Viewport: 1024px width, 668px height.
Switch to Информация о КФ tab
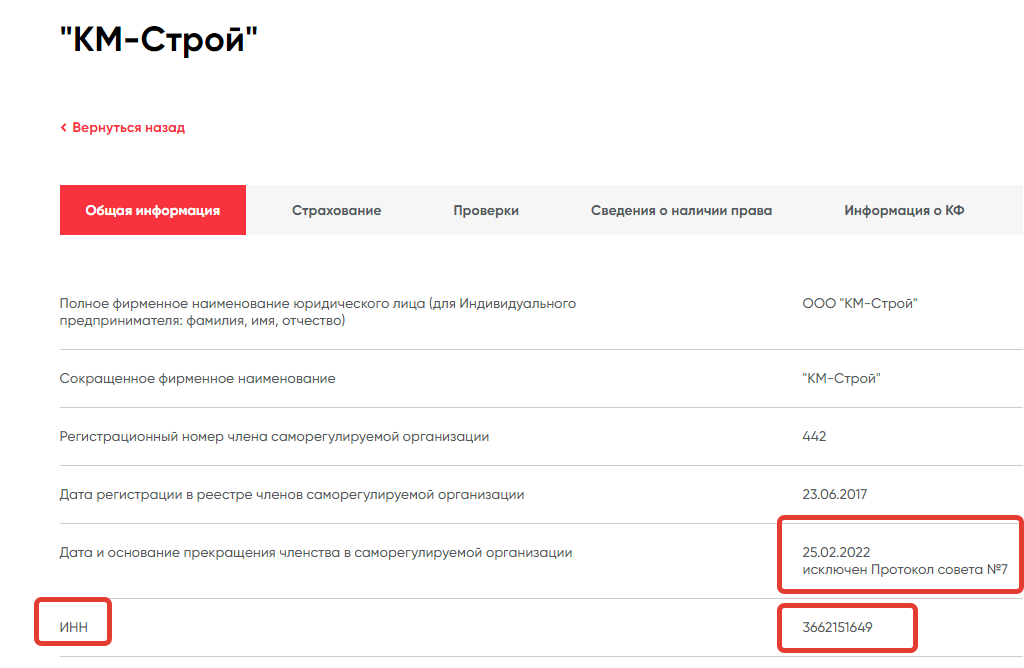coord(904,211)
